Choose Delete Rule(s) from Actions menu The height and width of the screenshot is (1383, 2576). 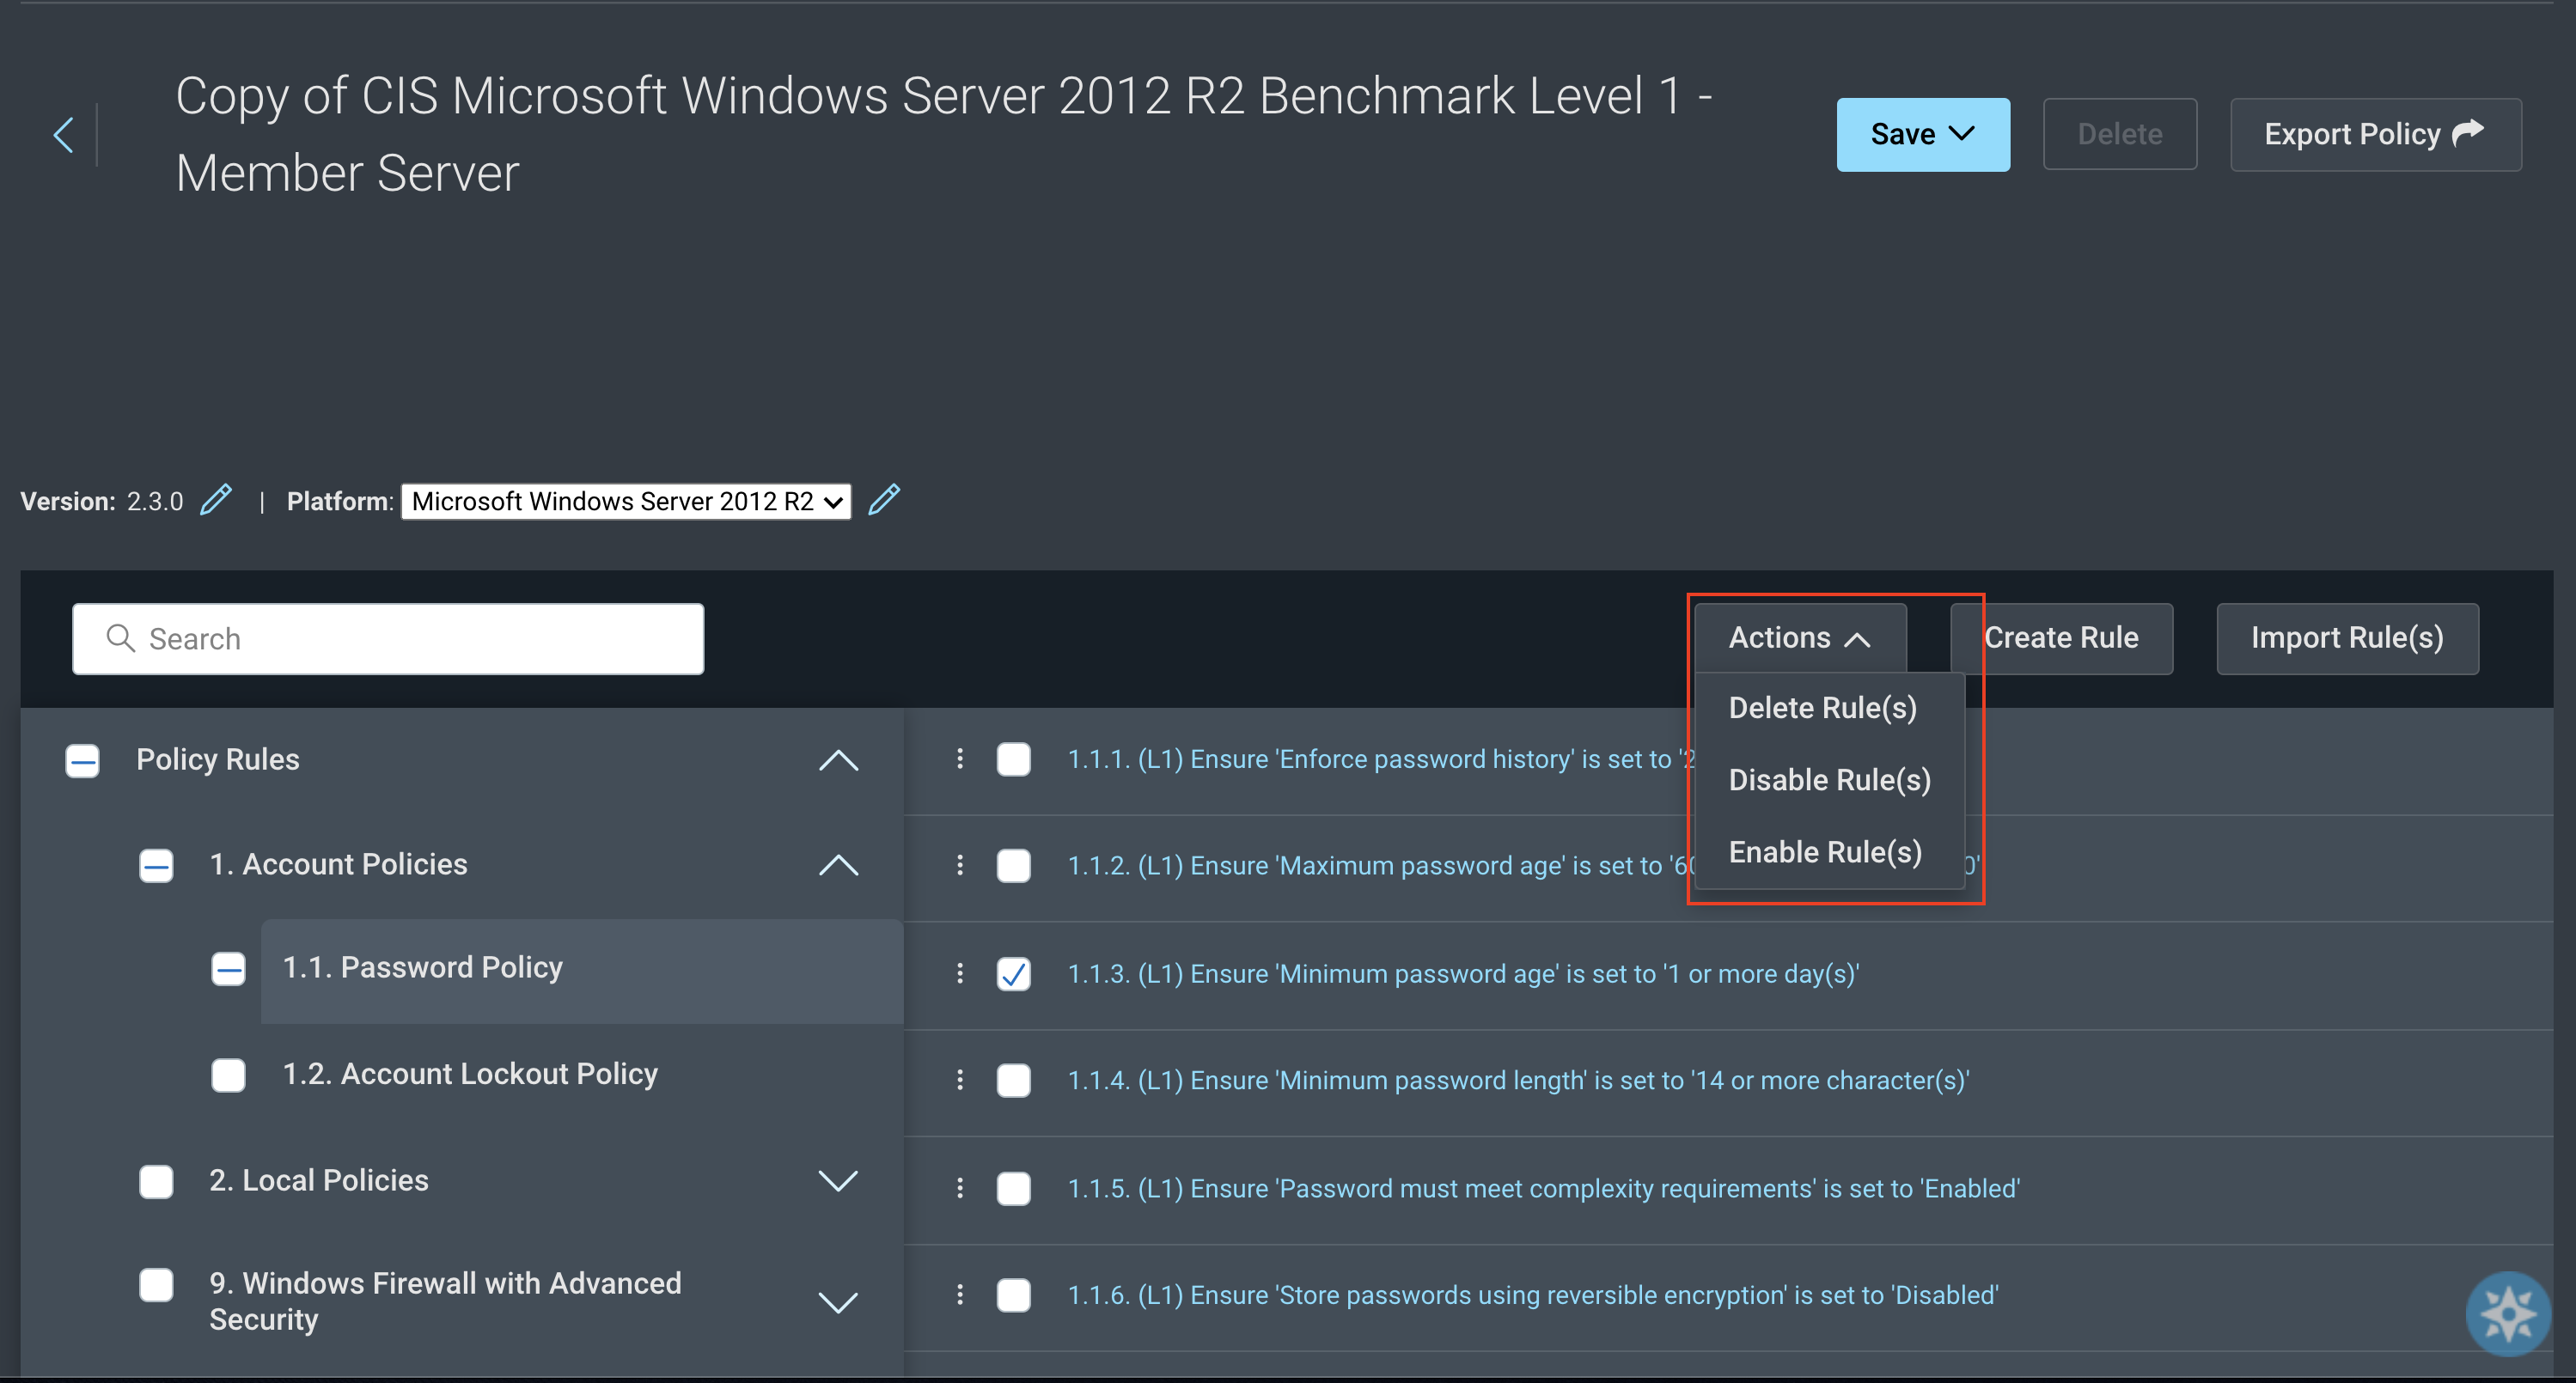1823,707
